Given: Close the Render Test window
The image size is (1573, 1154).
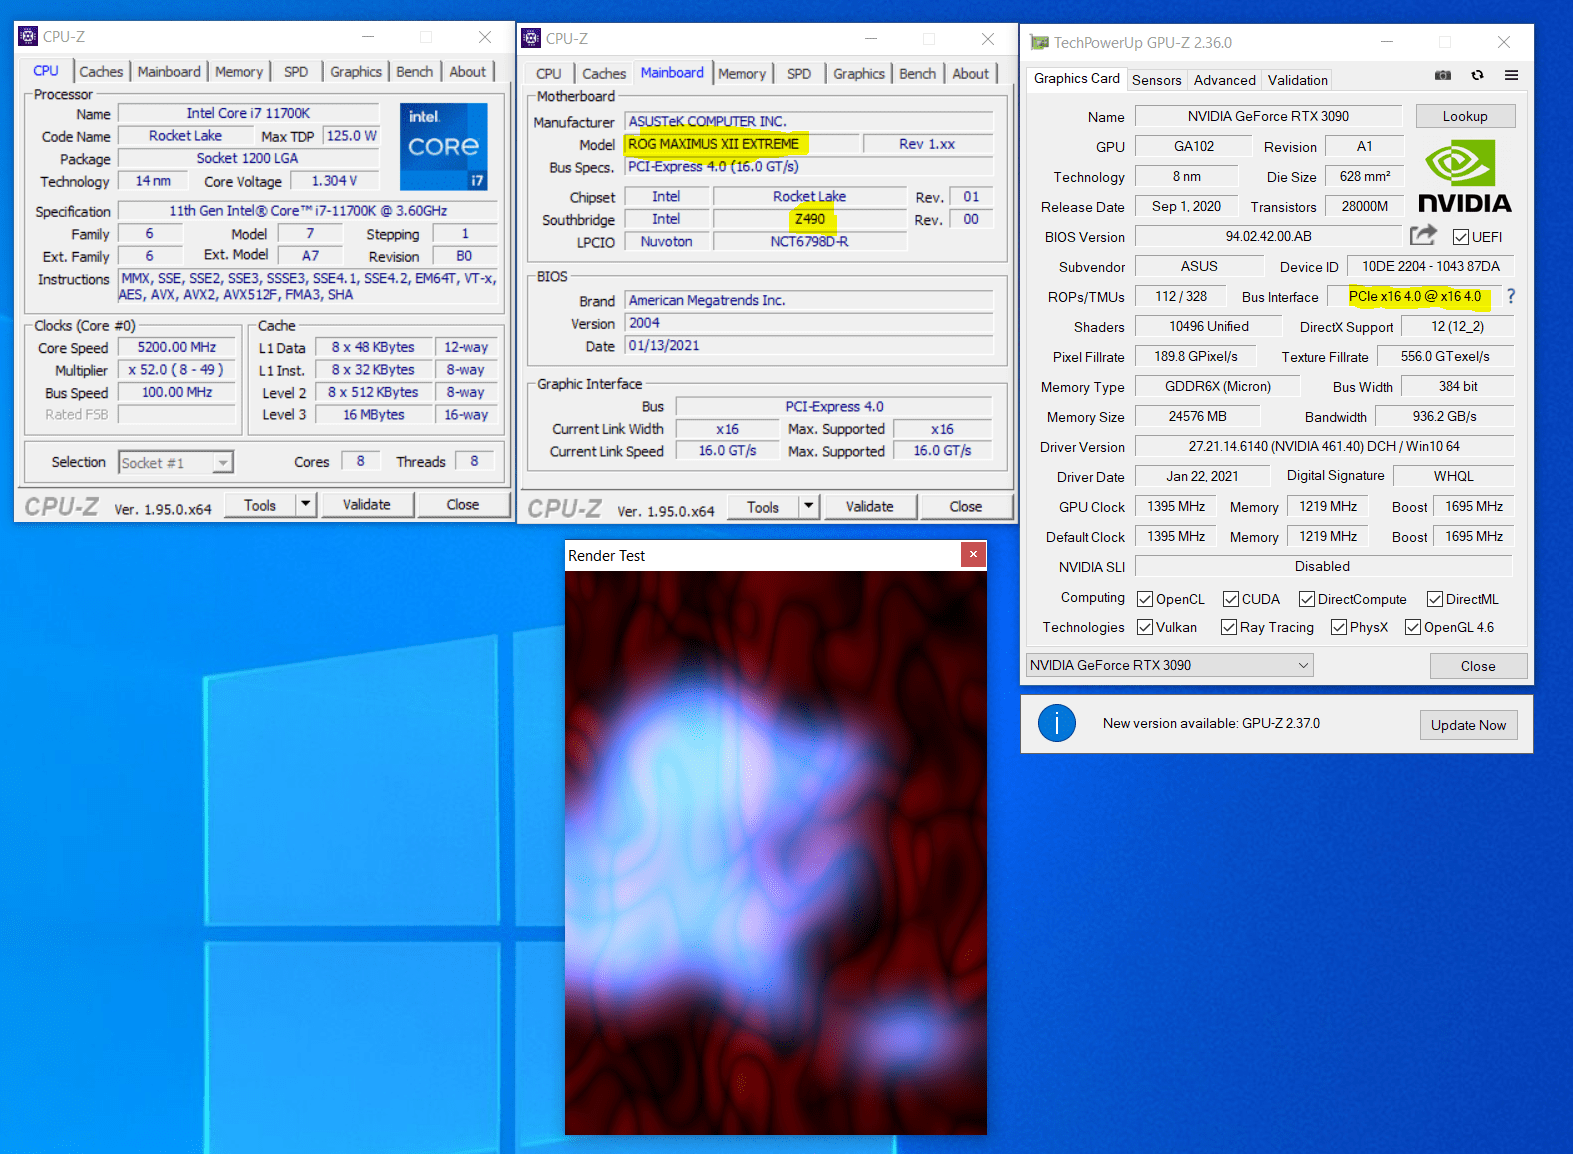Looking at the screenshot, I should point(973,555).
